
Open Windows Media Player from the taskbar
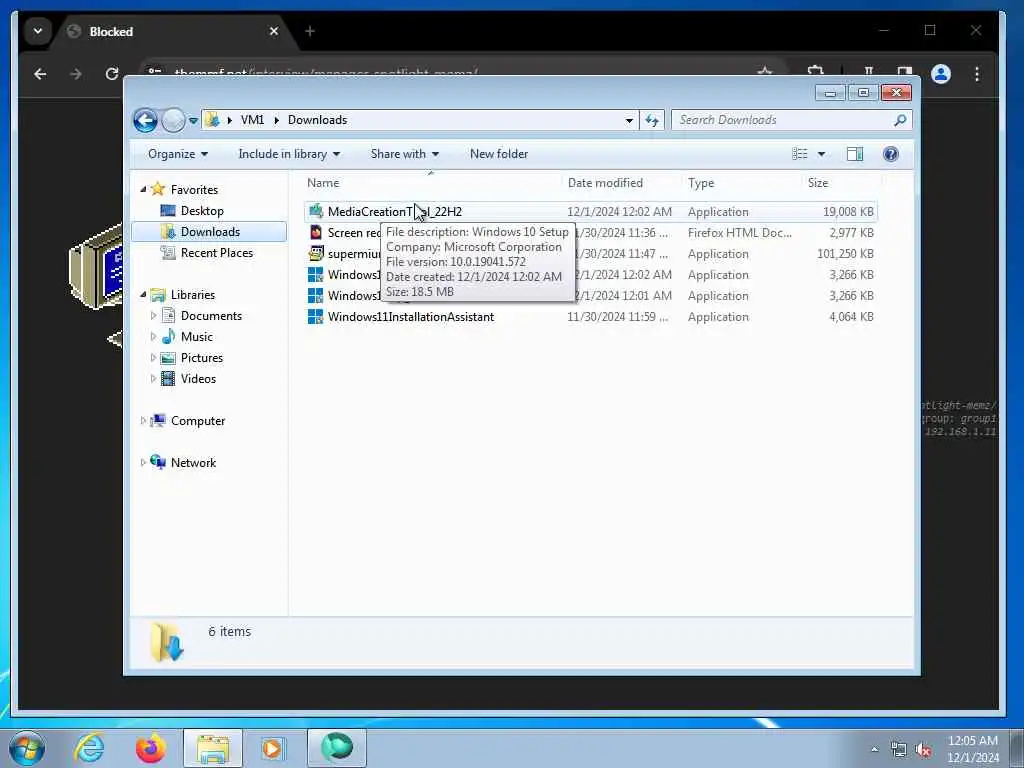coord(272,748)
